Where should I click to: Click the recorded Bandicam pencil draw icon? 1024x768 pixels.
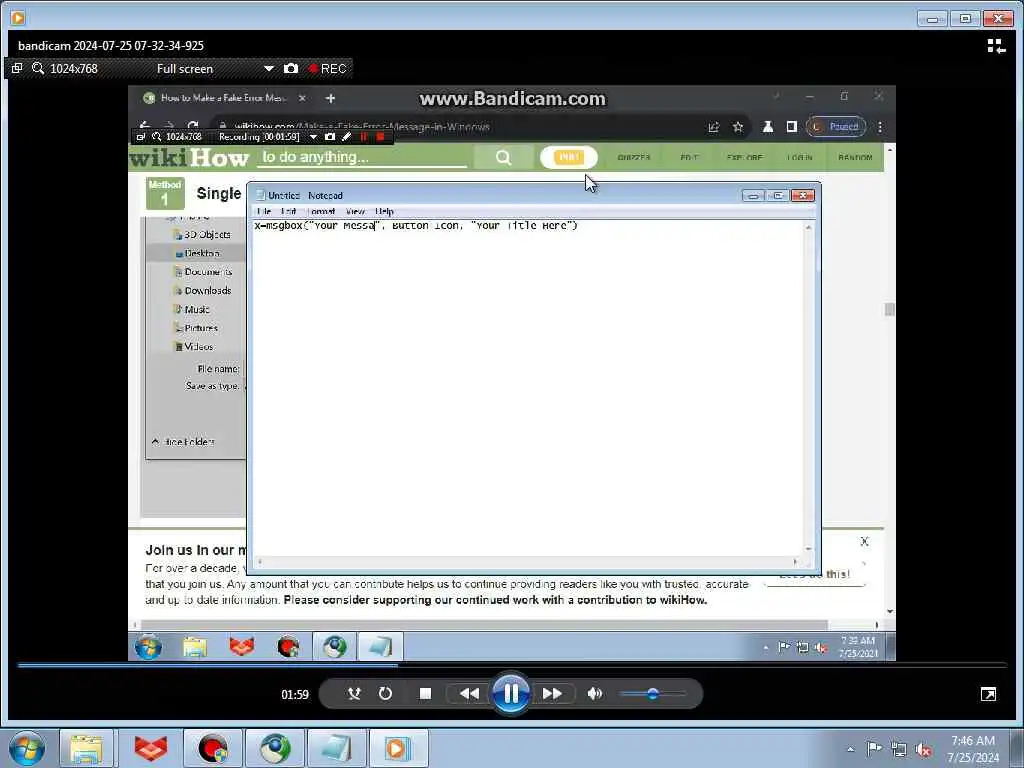pyautogui.click(x=346, y=136)
